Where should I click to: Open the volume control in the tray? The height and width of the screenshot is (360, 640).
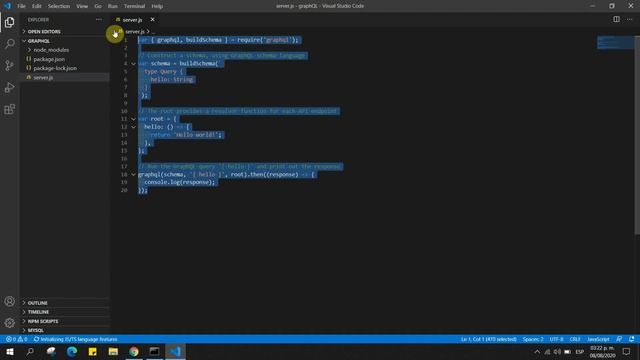click(557, 352)
